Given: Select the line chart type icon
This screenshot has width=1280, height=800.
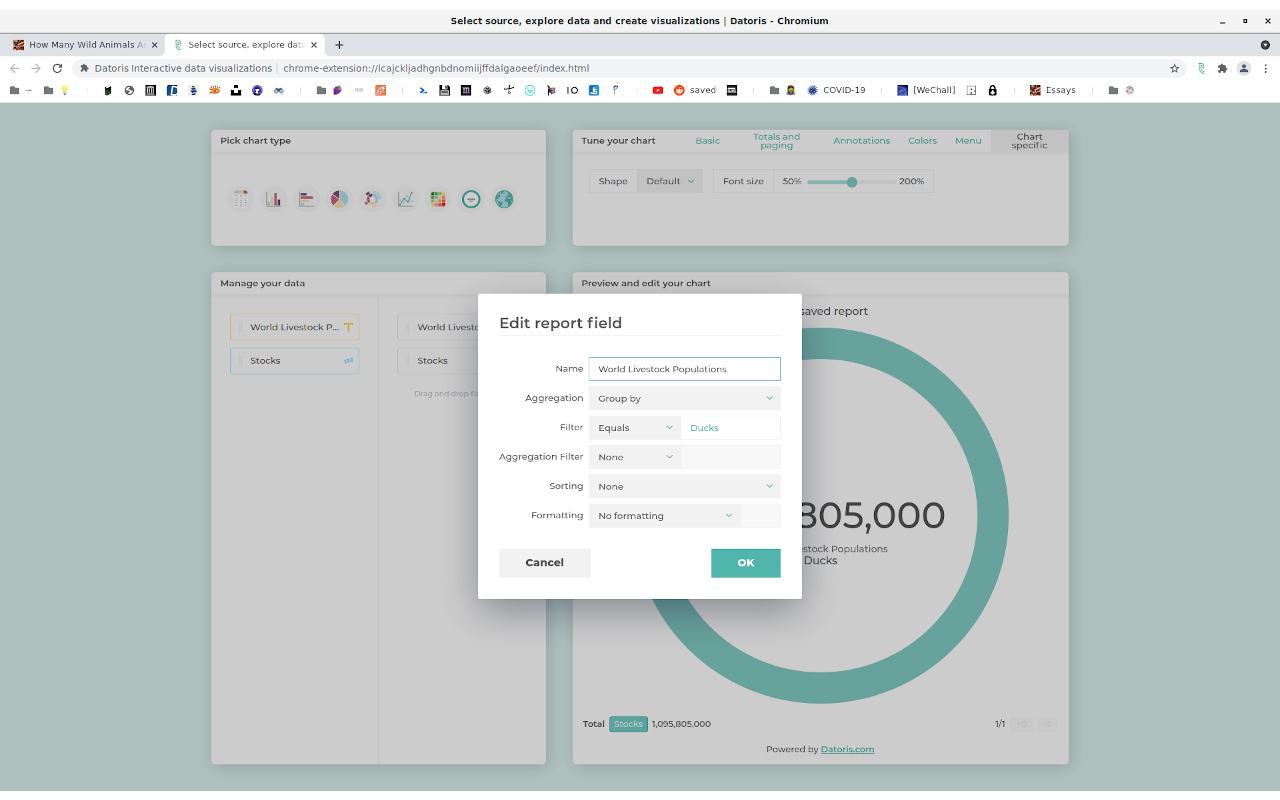Looking at the screenshot, I should coord(405,199).
